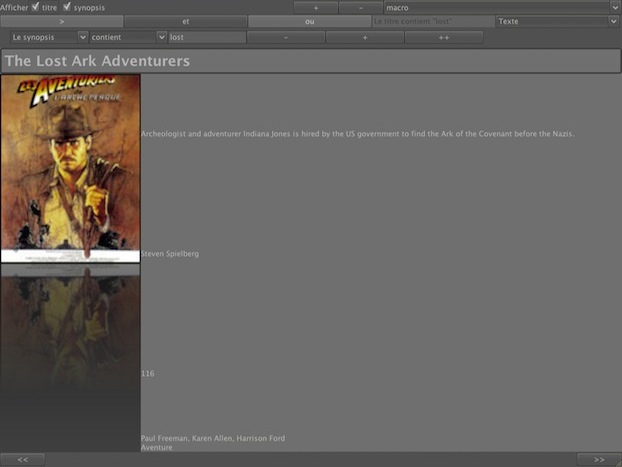Click the top row plus button

(316, 8)
